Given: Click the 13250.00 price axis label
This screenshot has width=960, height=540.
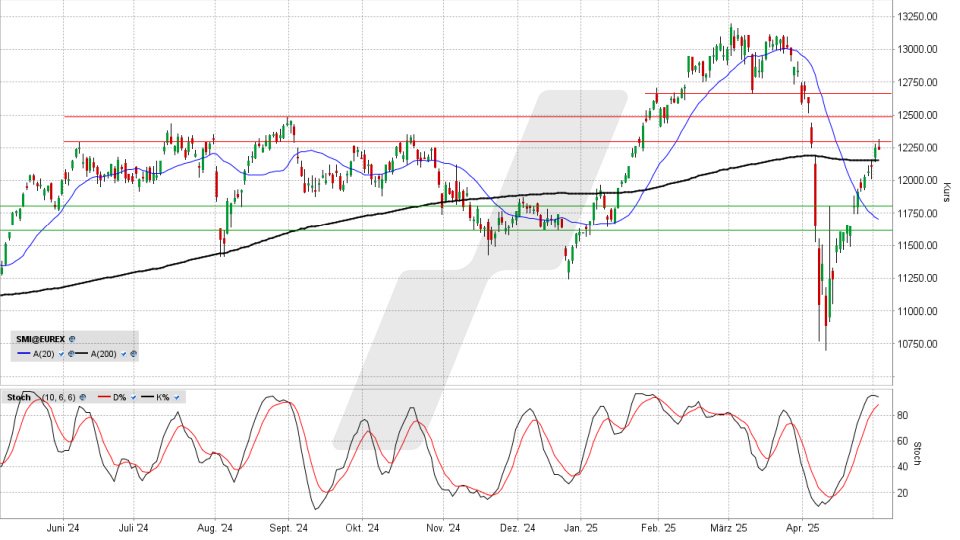Looking at the screenshot, I should [x=917, y=17].
